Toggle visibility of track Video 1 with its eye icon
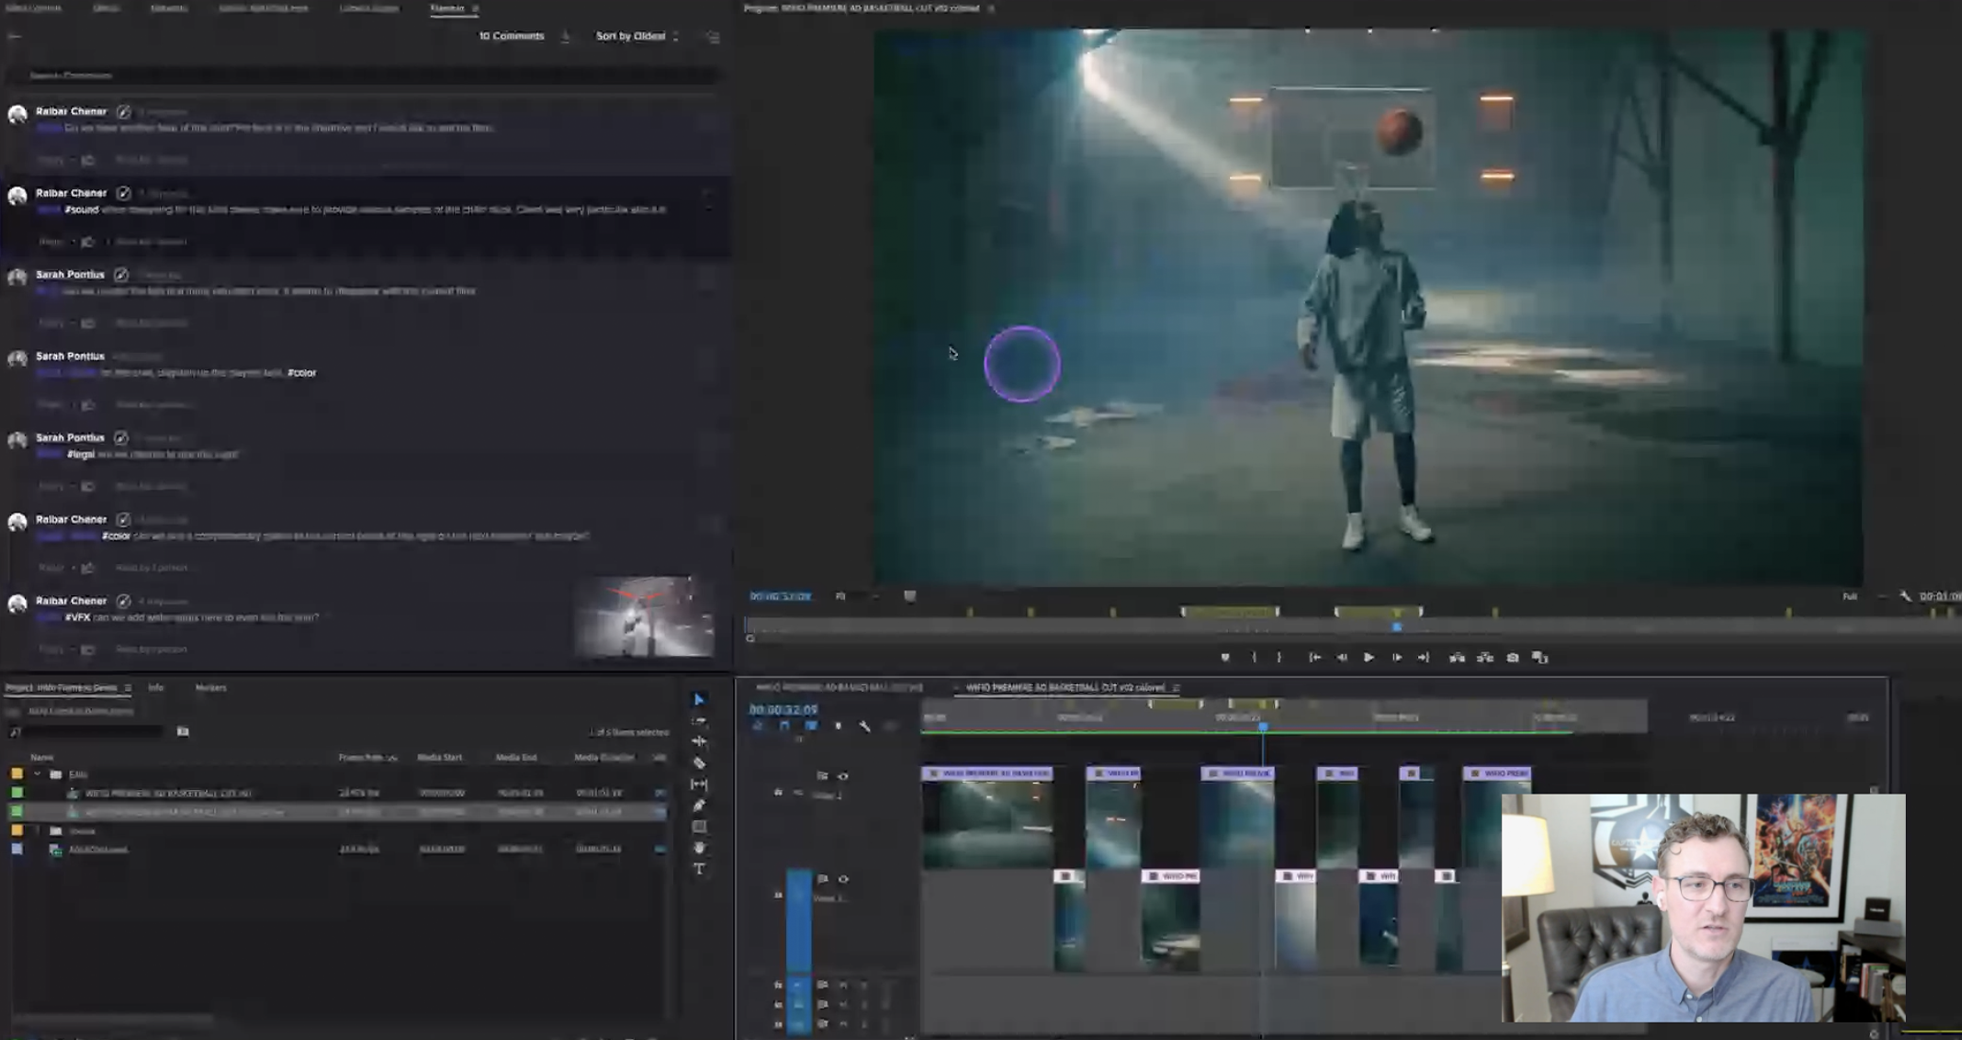 click(843, 880)
